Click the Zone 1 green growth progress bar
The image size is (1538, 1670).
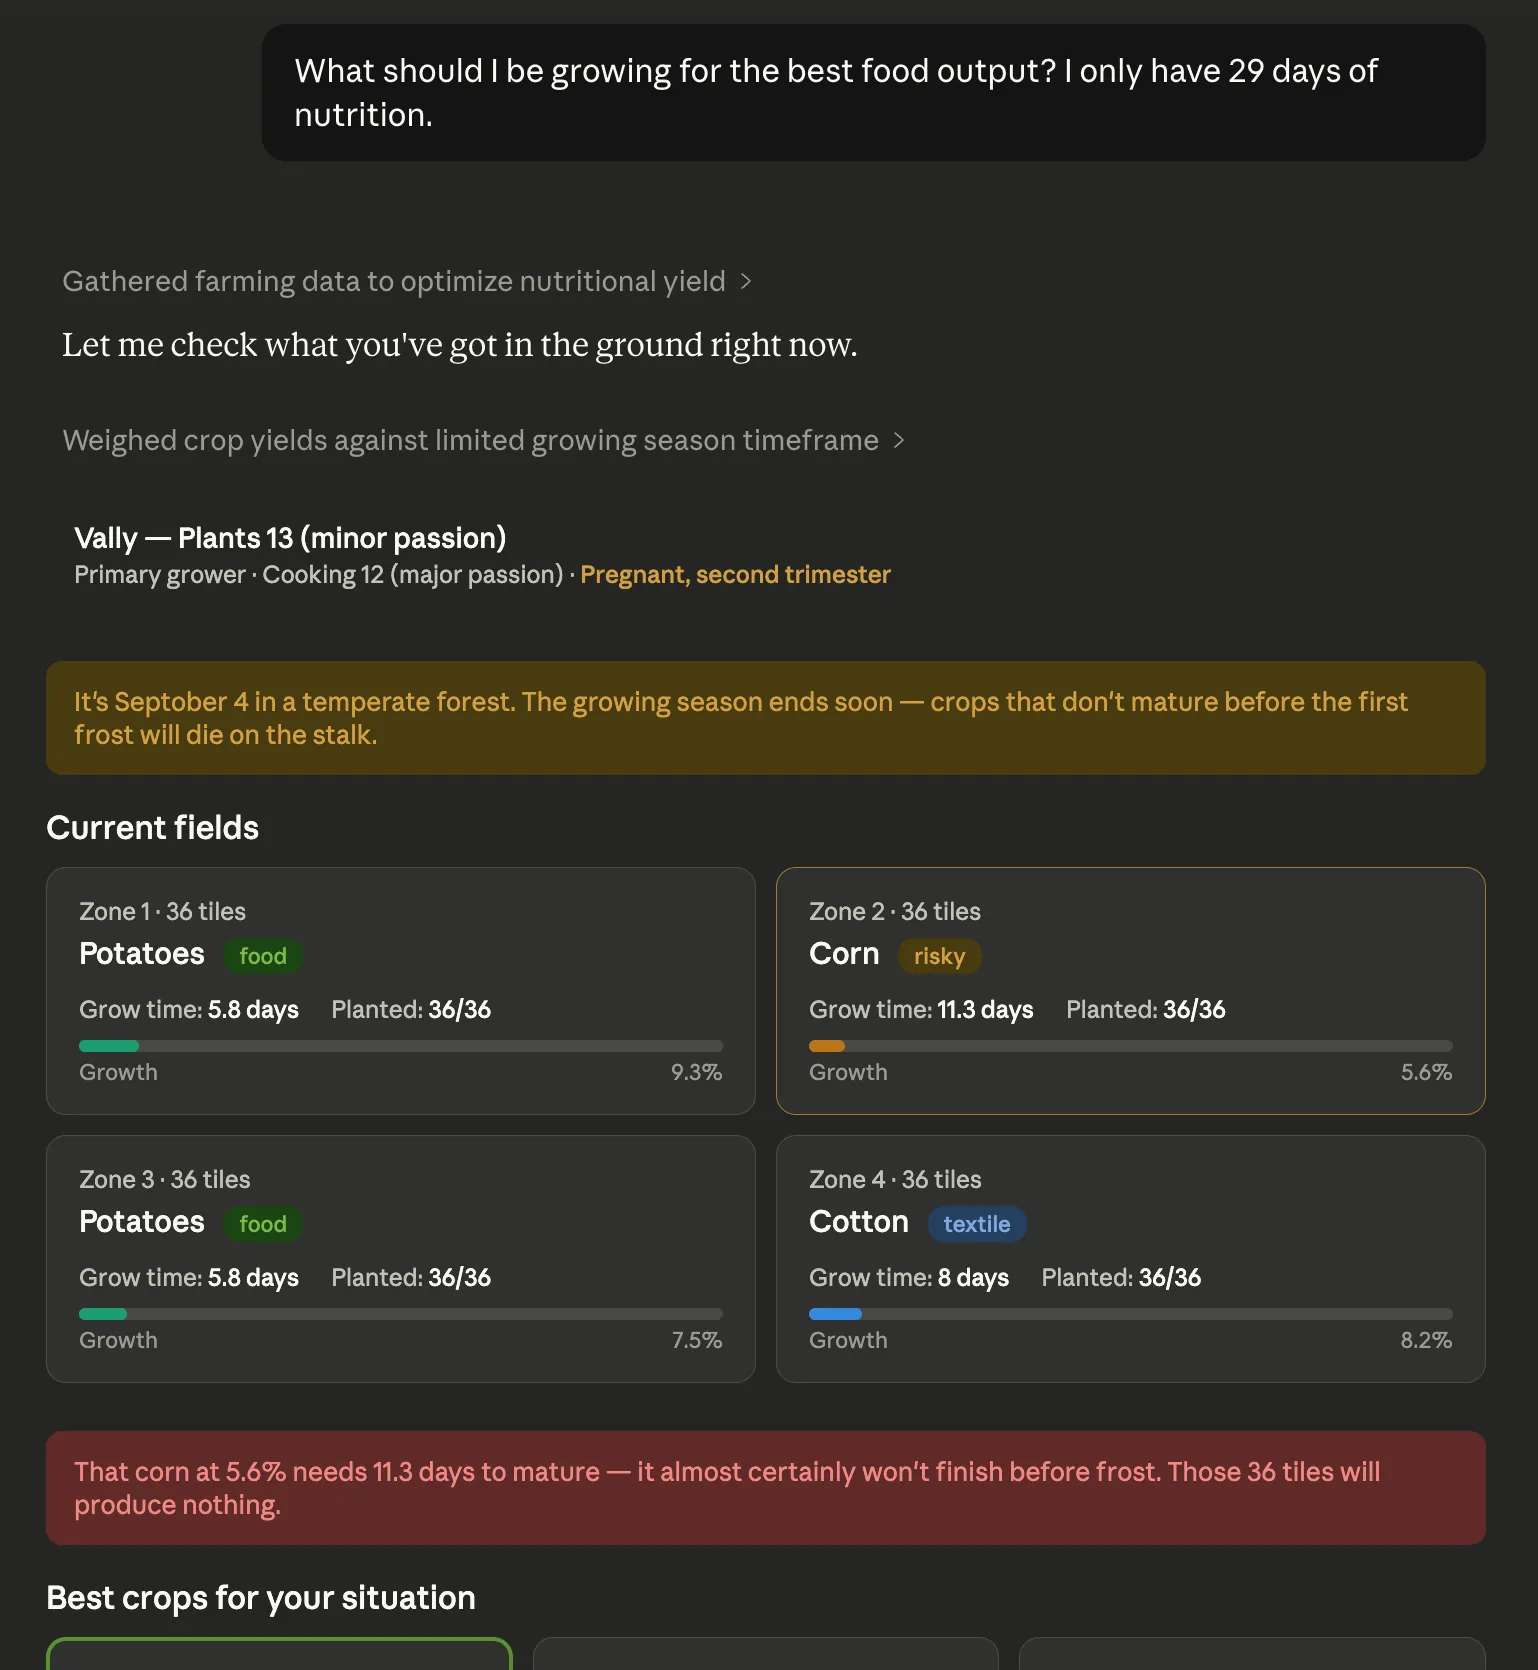(x=400, y=1046)
